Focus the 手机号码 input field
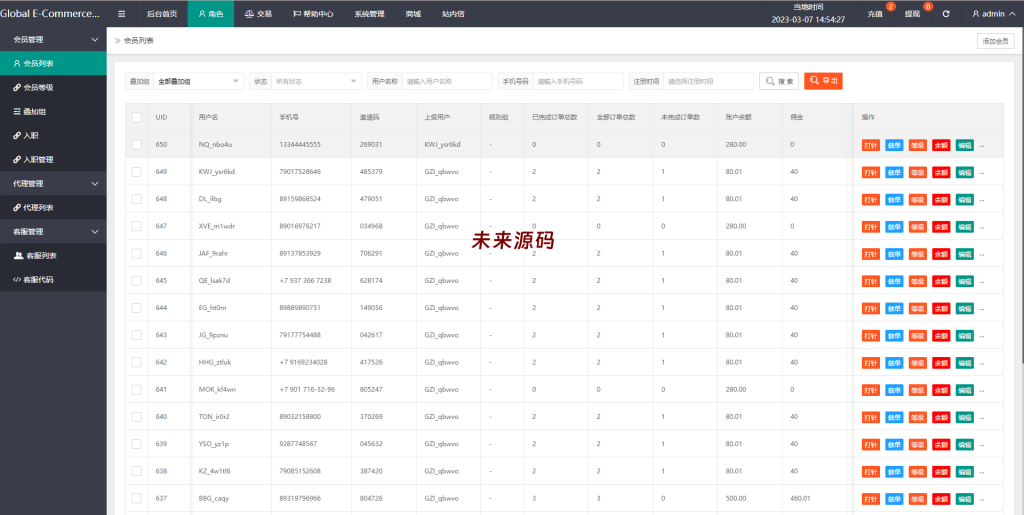This screenshot has width=1024, height=515. point(578,81)
